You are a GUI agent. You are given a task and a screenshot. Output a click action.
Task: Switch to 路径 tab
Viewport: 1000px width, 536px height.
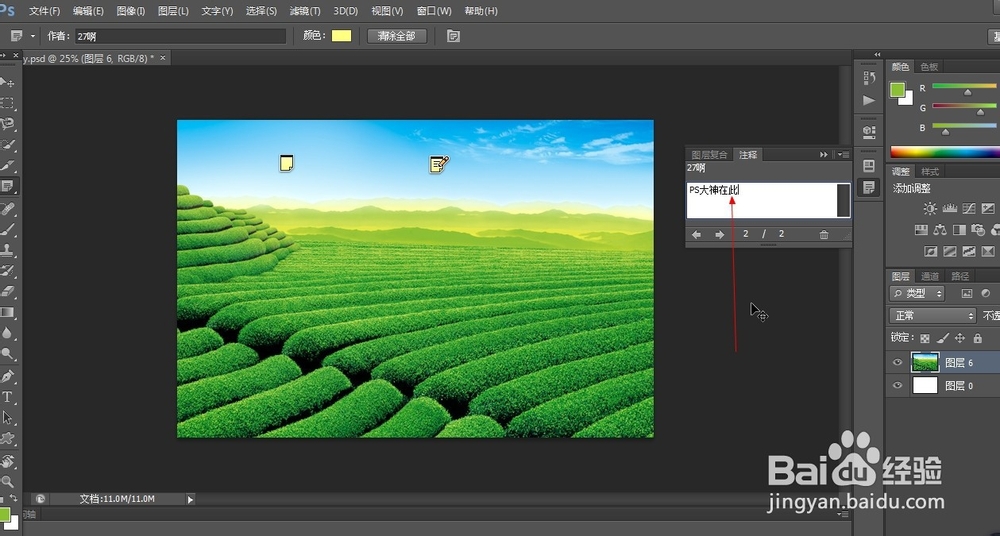[x=960, y=276]
